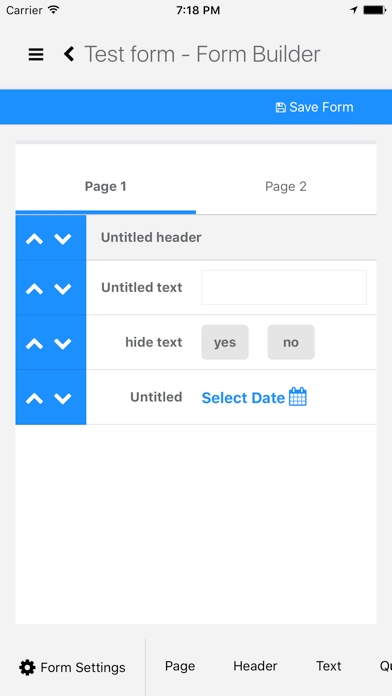
Task: Move hide text row up
Action: [35, 343]
